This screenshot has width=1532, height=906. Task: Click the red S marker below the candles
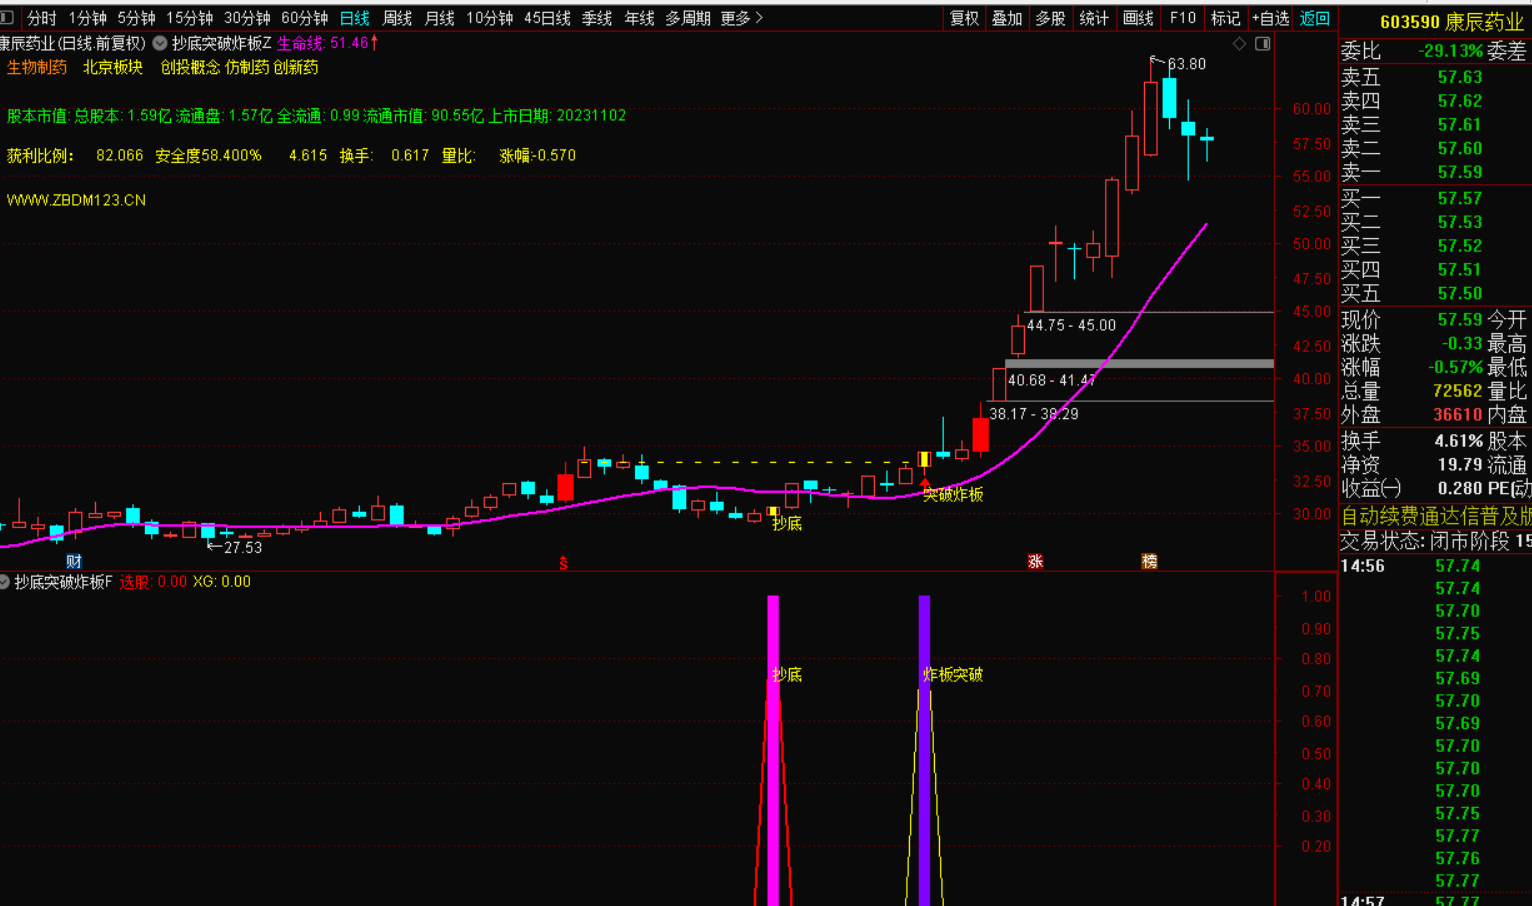tap(563, 564)
